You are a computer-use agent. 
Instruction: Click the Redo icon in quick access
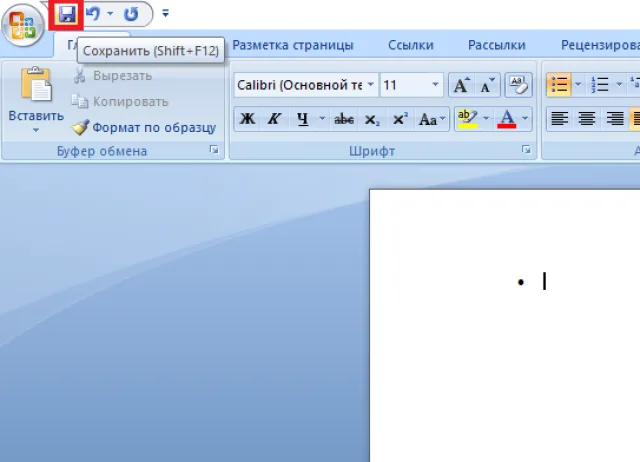point(131,14)
